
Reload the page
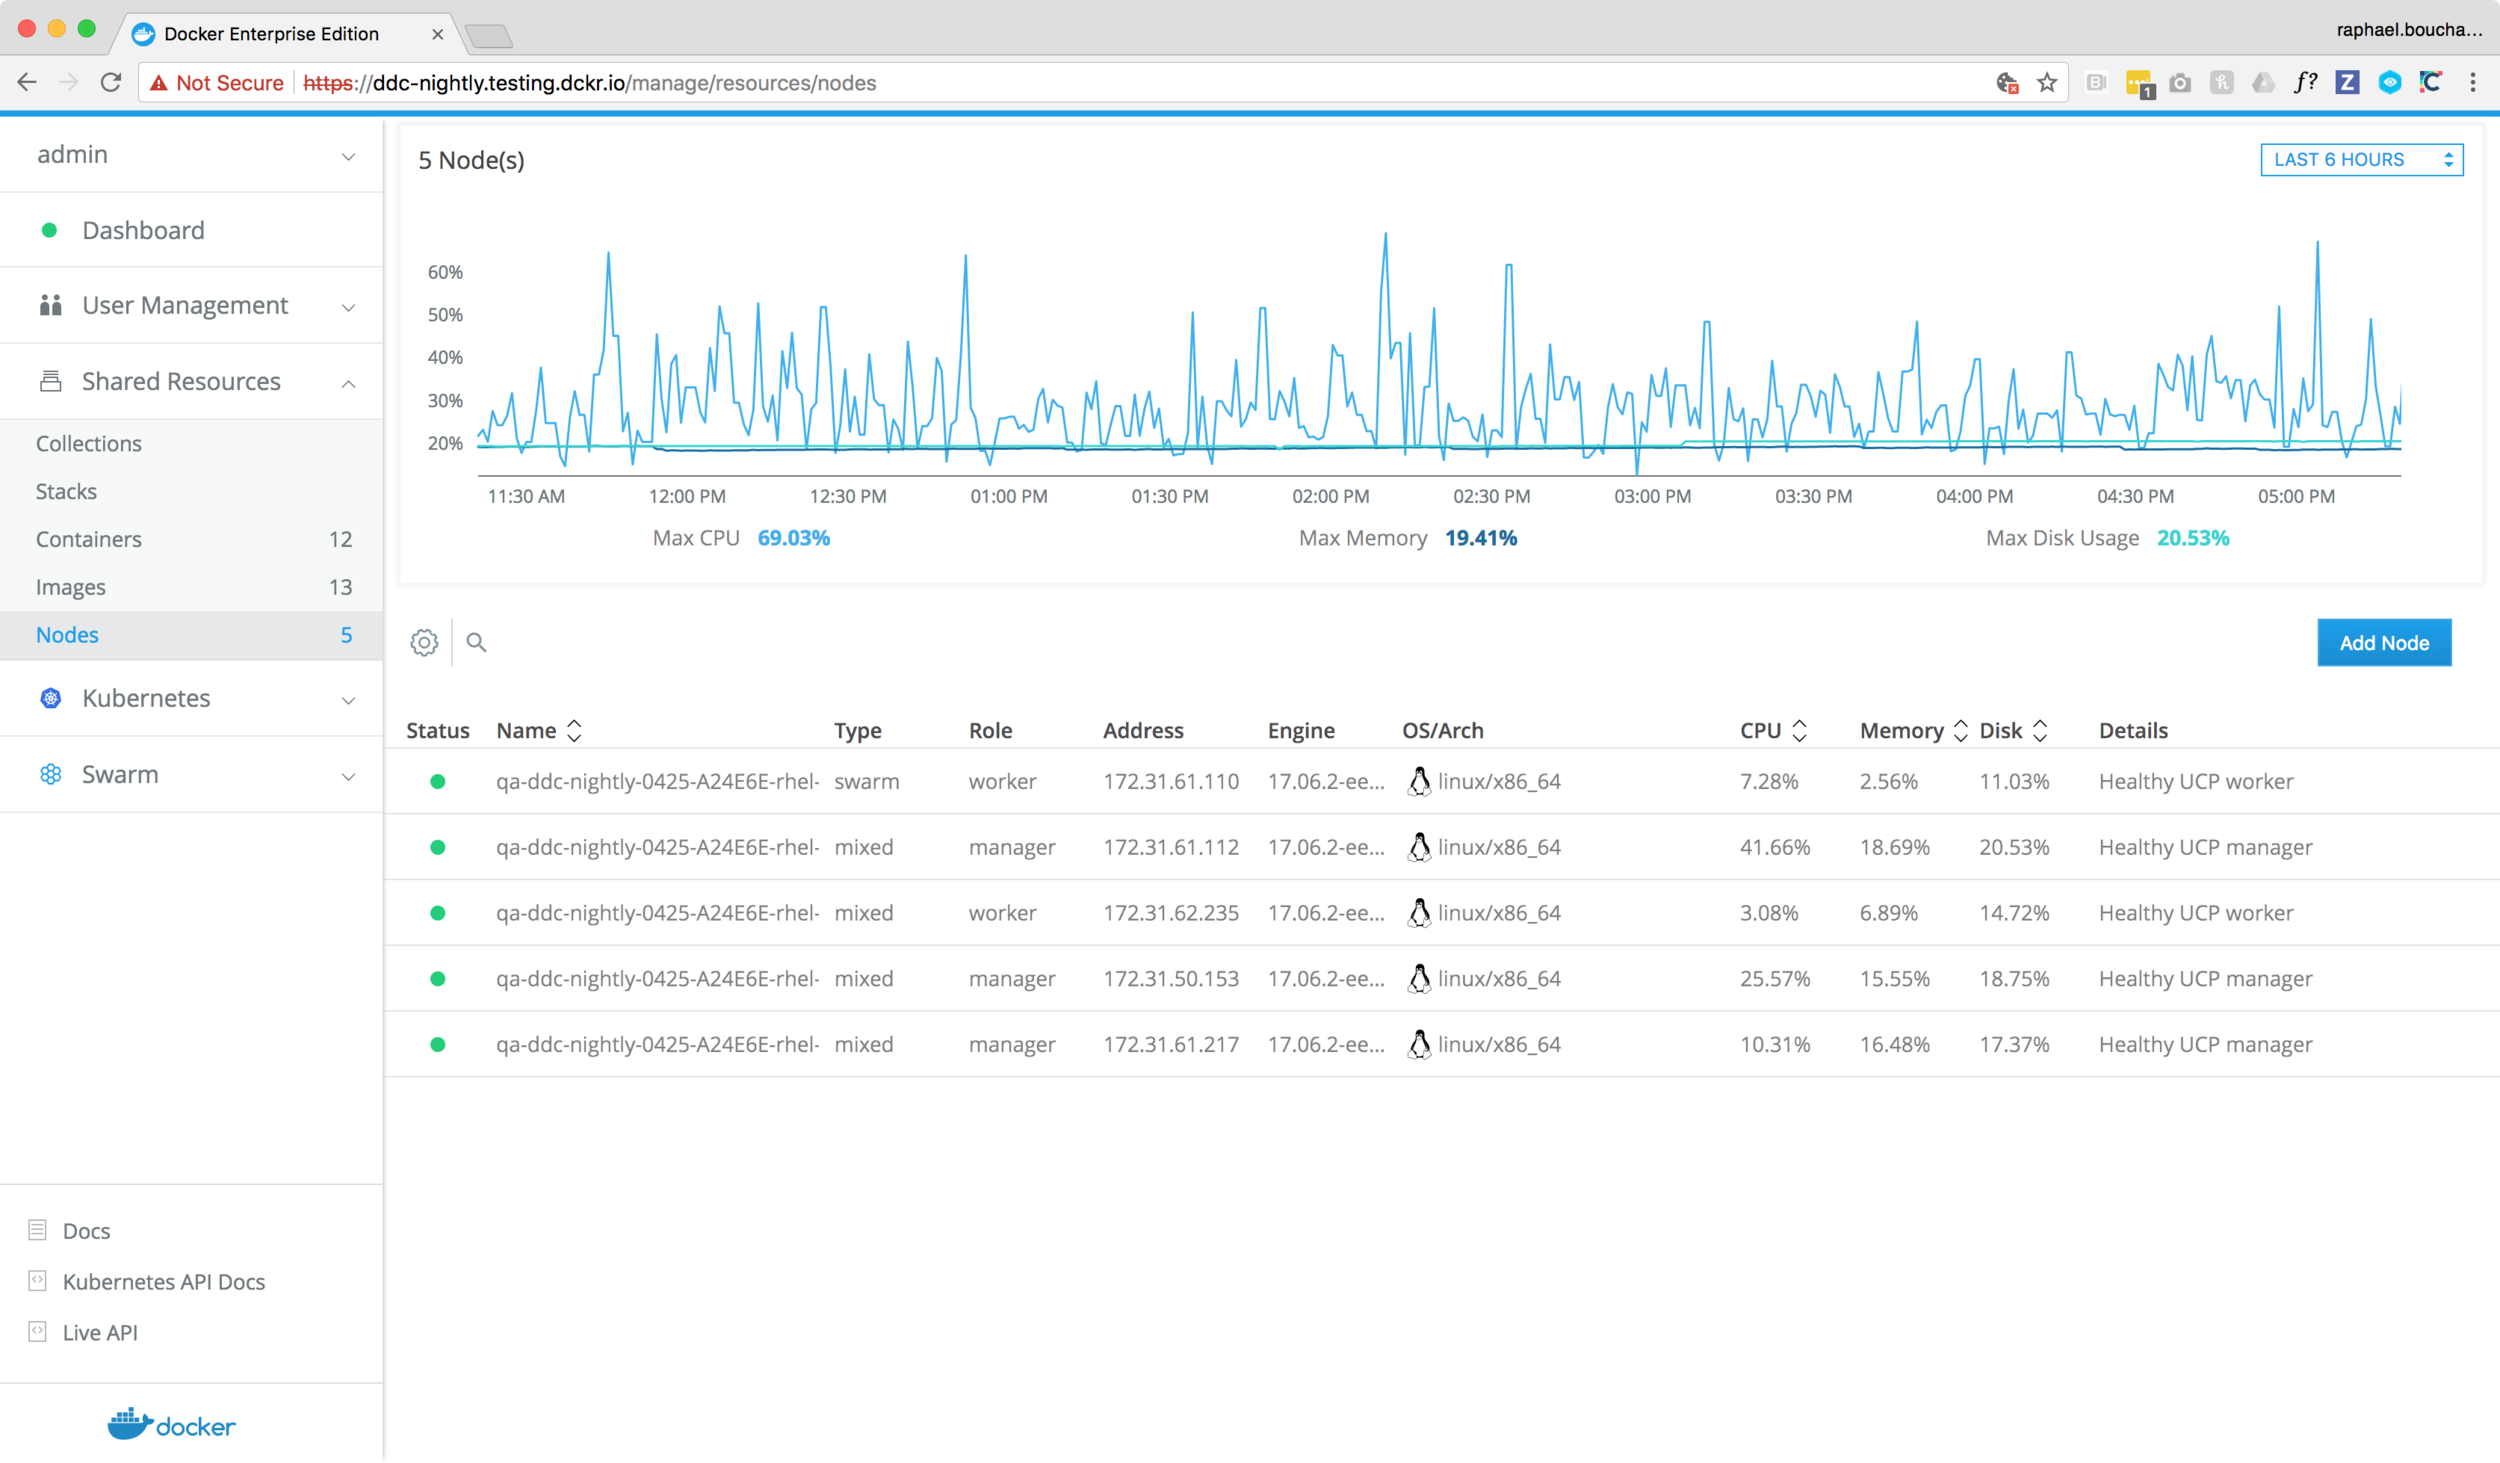111,82
